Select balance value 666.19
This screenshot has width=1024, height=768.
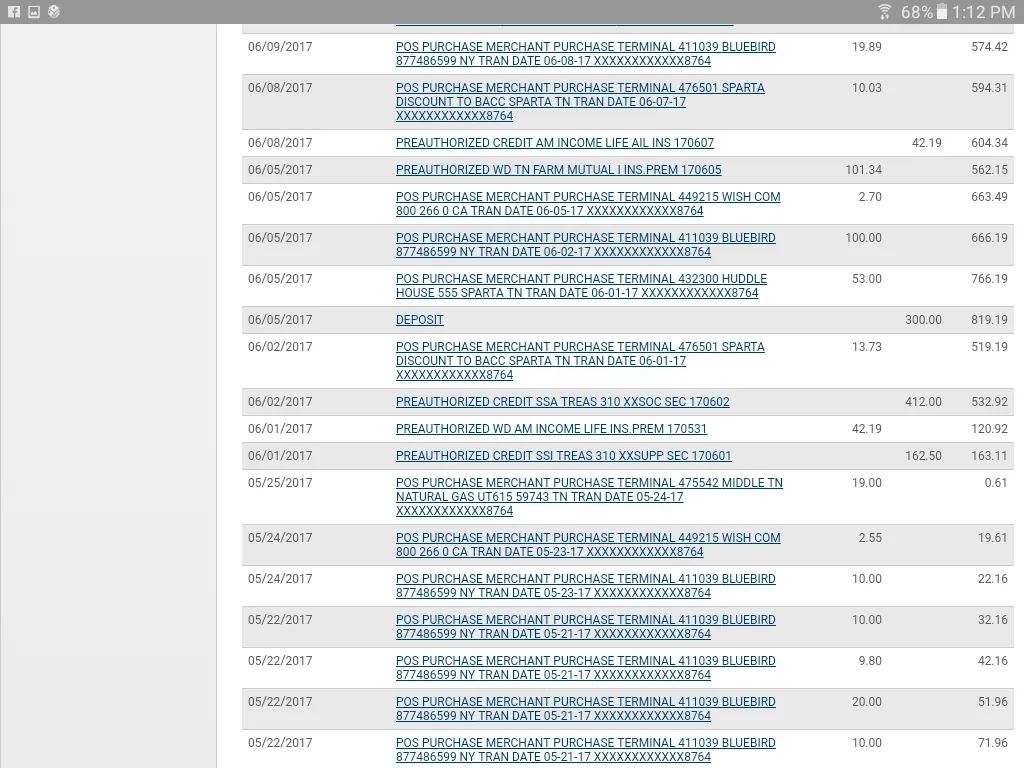click(989, 238)
